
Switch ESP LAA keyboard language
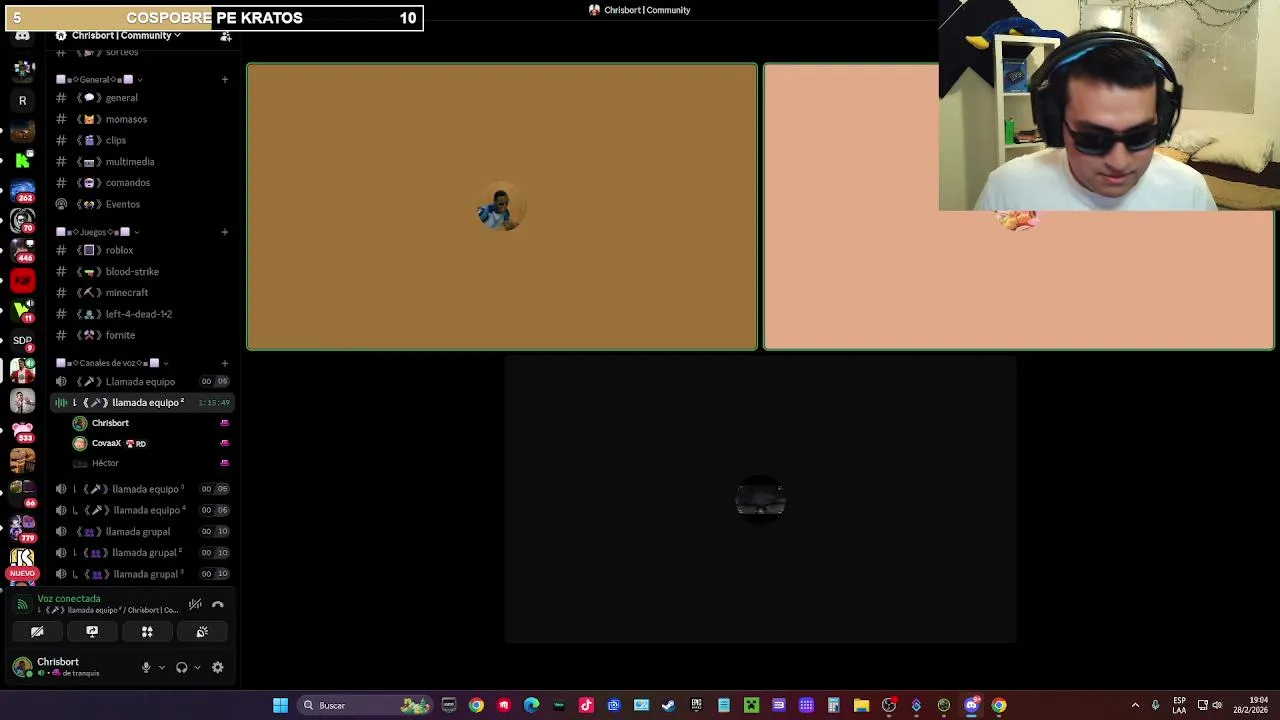coord(1179,705)
